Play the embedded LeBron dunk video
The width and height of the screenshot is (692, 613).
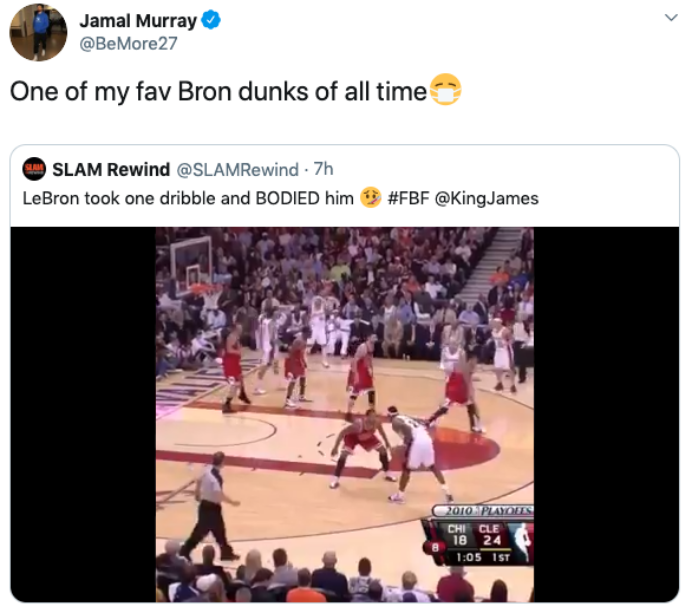[x=345, y=414]
